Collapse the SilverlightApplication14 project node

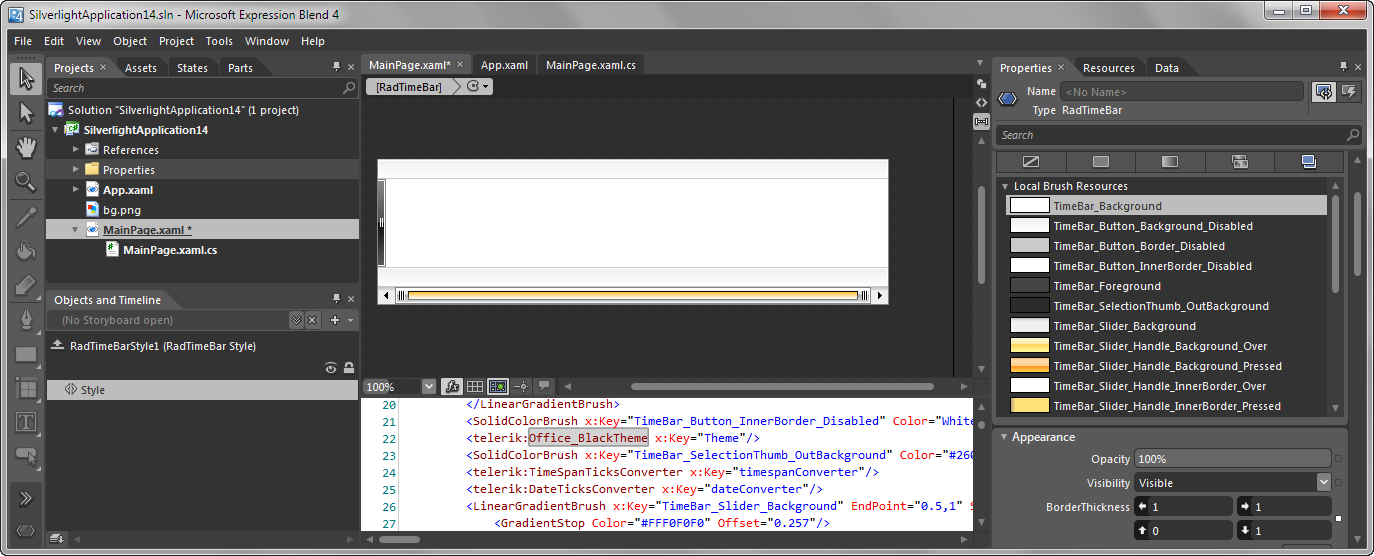55,130
